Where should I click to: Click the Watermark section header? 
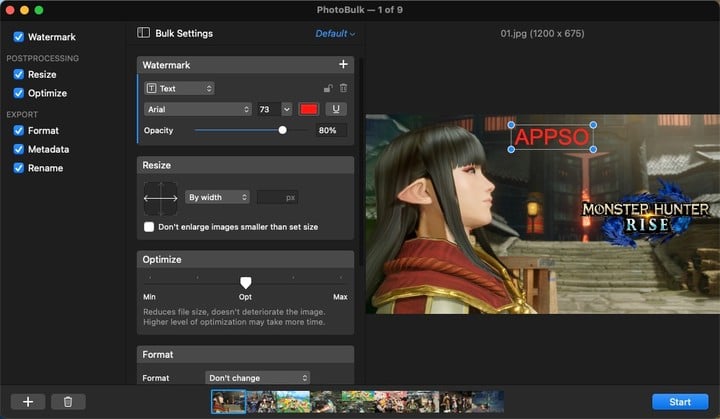pyautogui.click(x=246, y=65)
